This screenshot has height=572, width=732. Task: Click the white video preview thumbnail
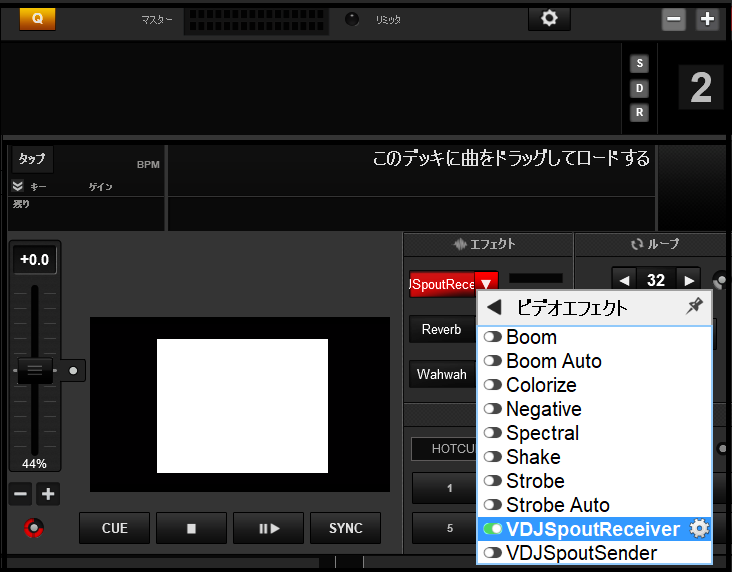pyautogui.click(x=242, y=406)
